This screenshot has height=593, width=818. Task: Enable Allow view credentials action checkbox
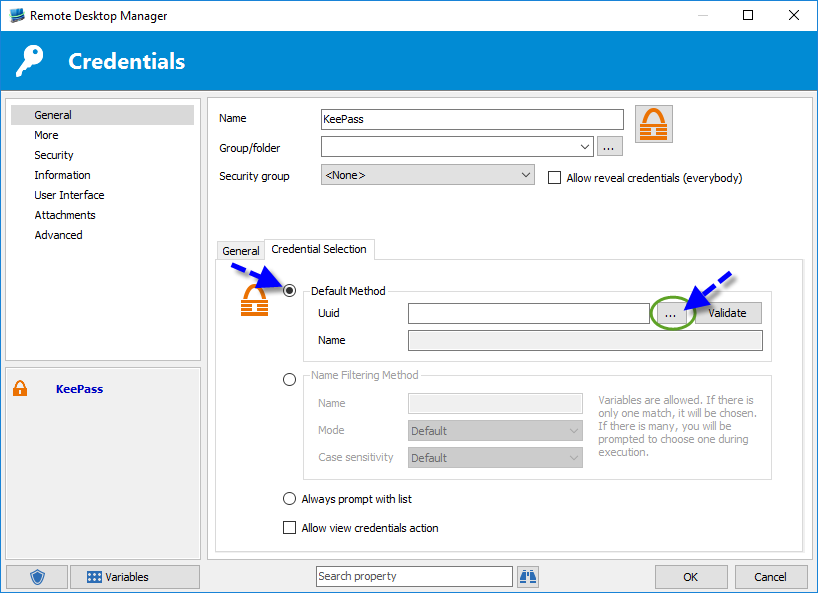point(290,528)
